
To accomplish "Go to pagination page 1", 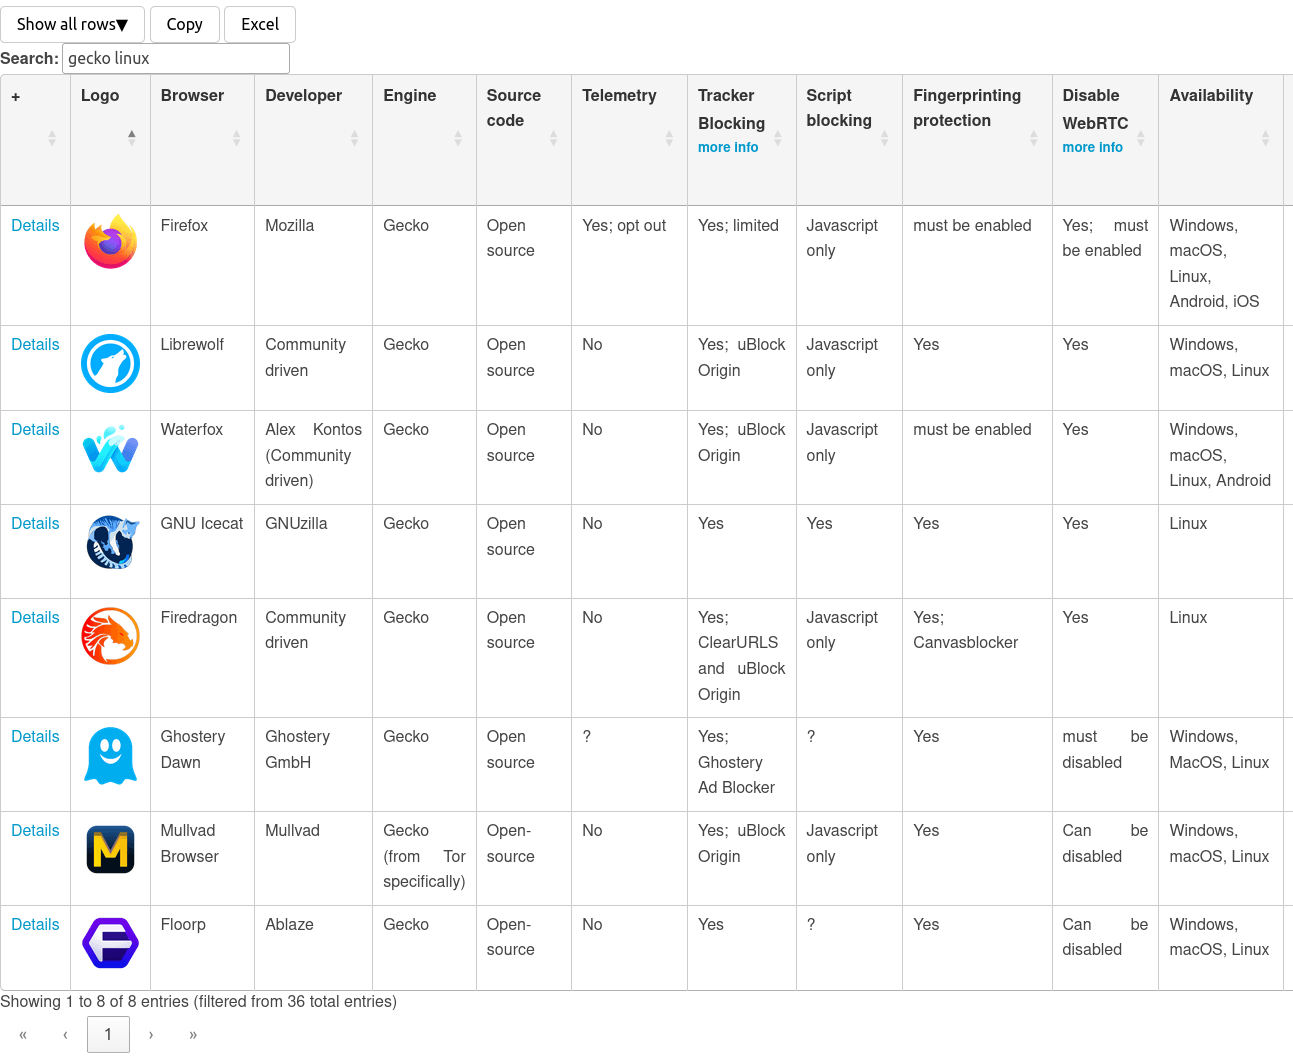I will click(x=108, y=1034).
